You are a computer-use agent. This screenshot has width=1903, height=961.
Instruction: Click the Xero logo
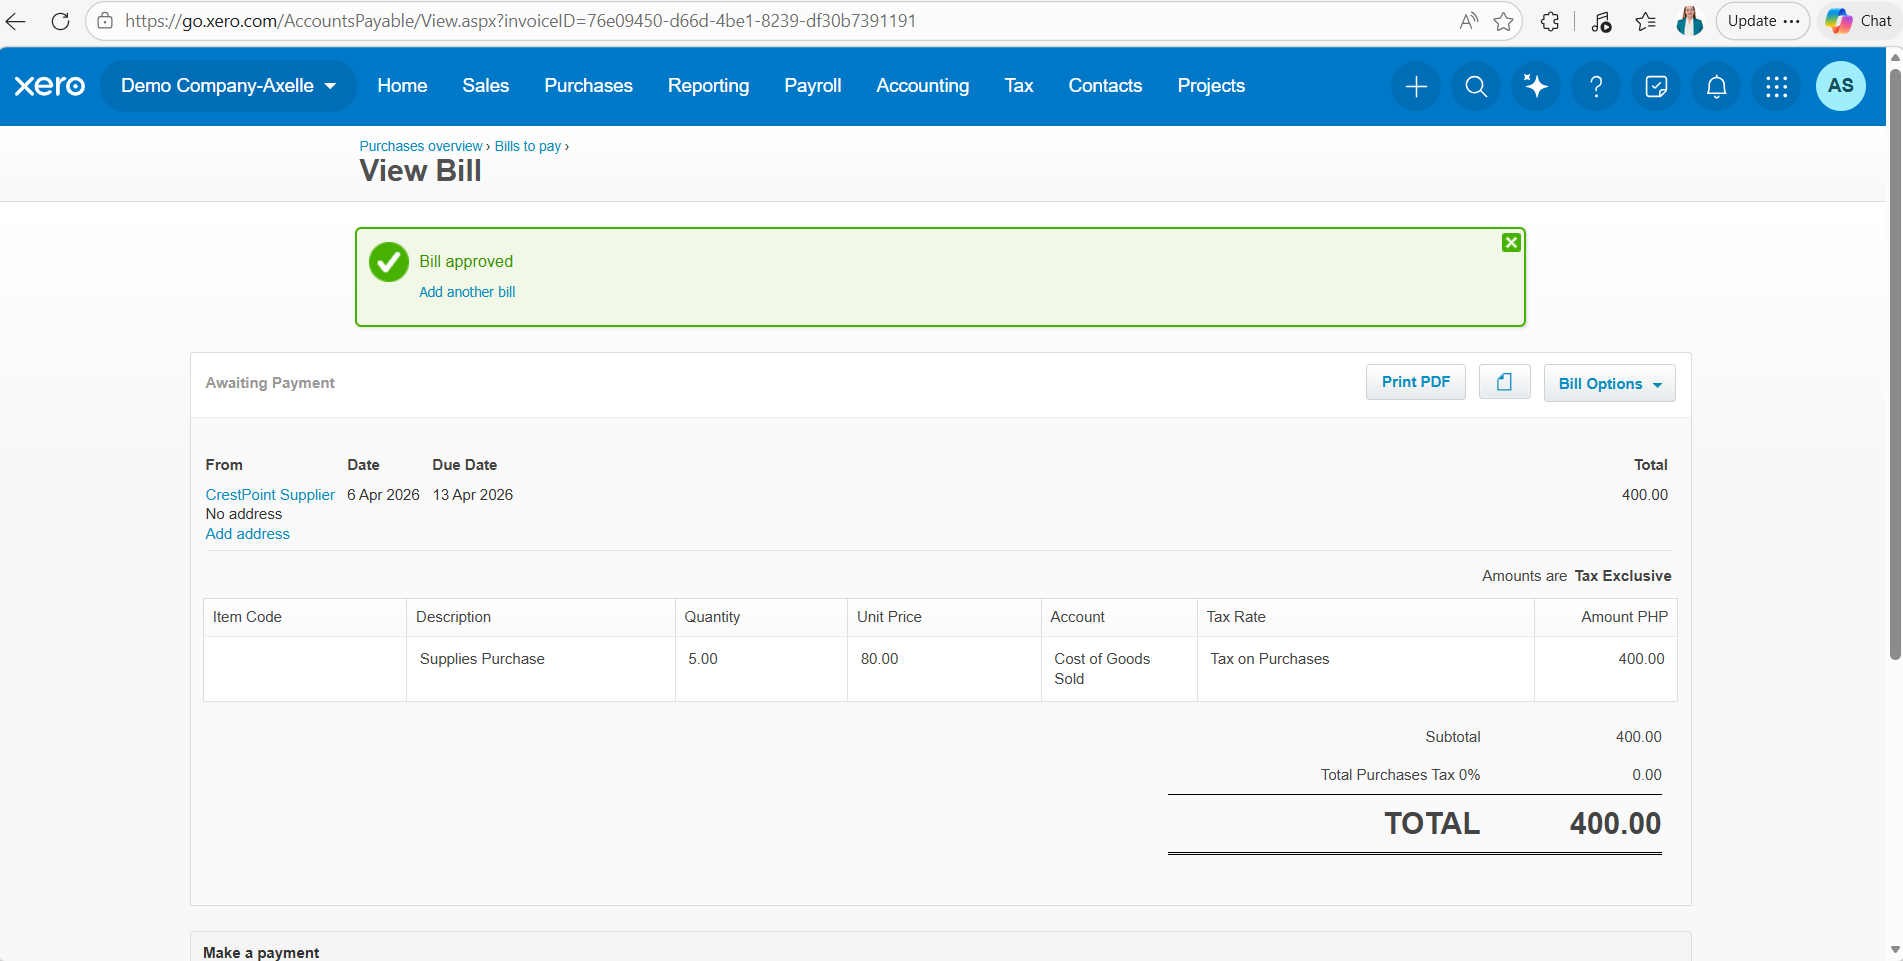point(50,86)
